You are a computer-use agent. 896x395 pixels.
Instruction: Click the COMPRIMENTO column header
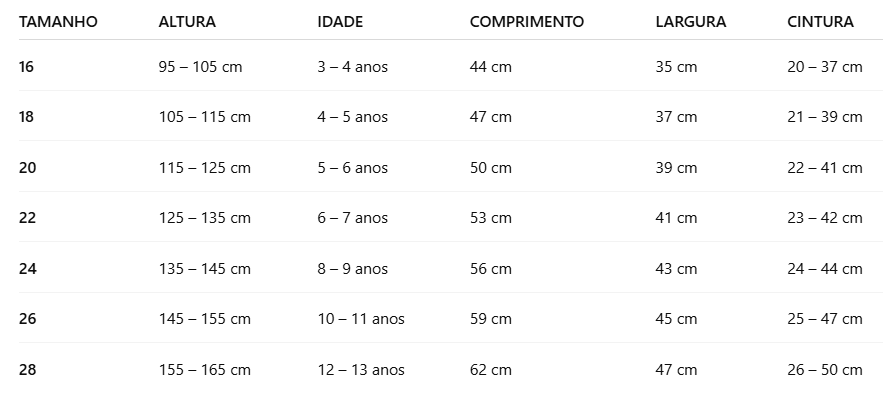click(x=526, y=22)
